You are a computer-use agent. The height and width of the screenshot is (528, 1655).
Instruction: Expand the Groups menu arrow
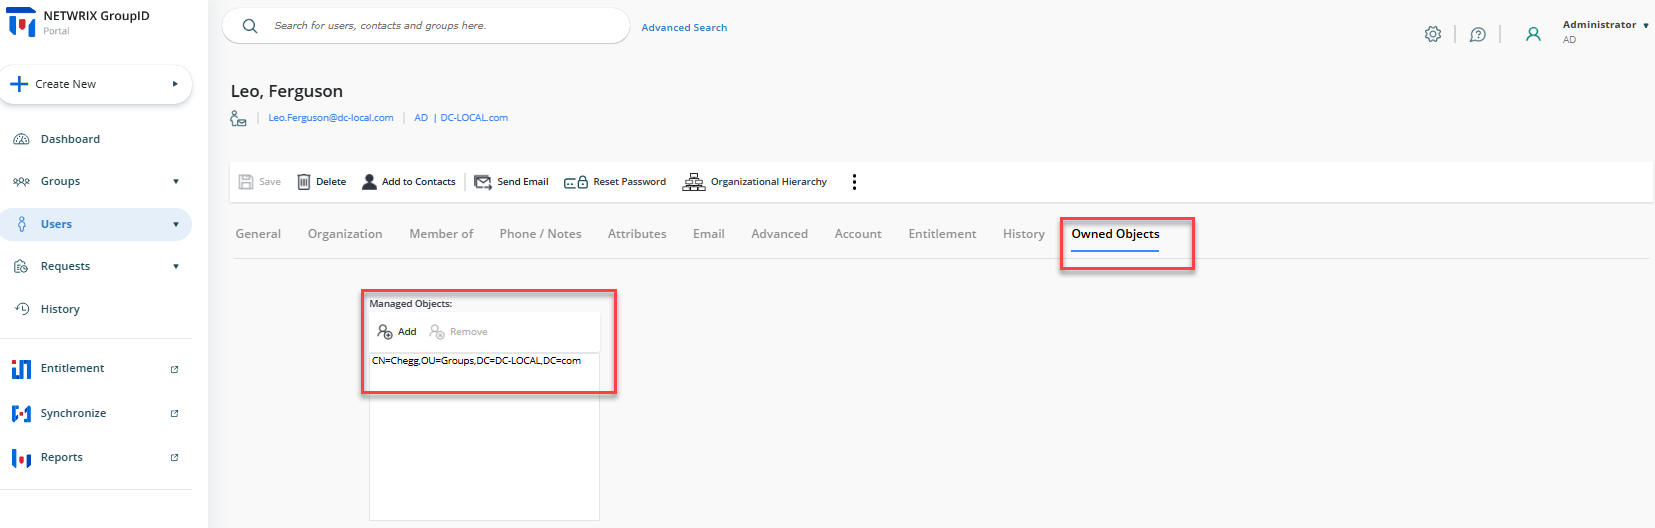pos(176,181)
